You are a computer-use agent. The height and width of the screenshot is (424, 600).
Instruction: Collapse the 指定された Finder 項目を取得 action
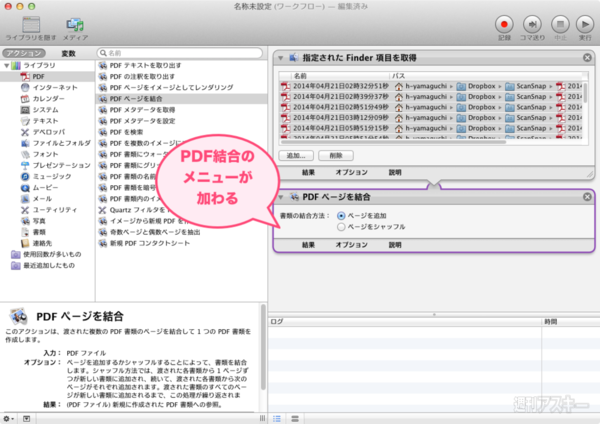(281, 58)
